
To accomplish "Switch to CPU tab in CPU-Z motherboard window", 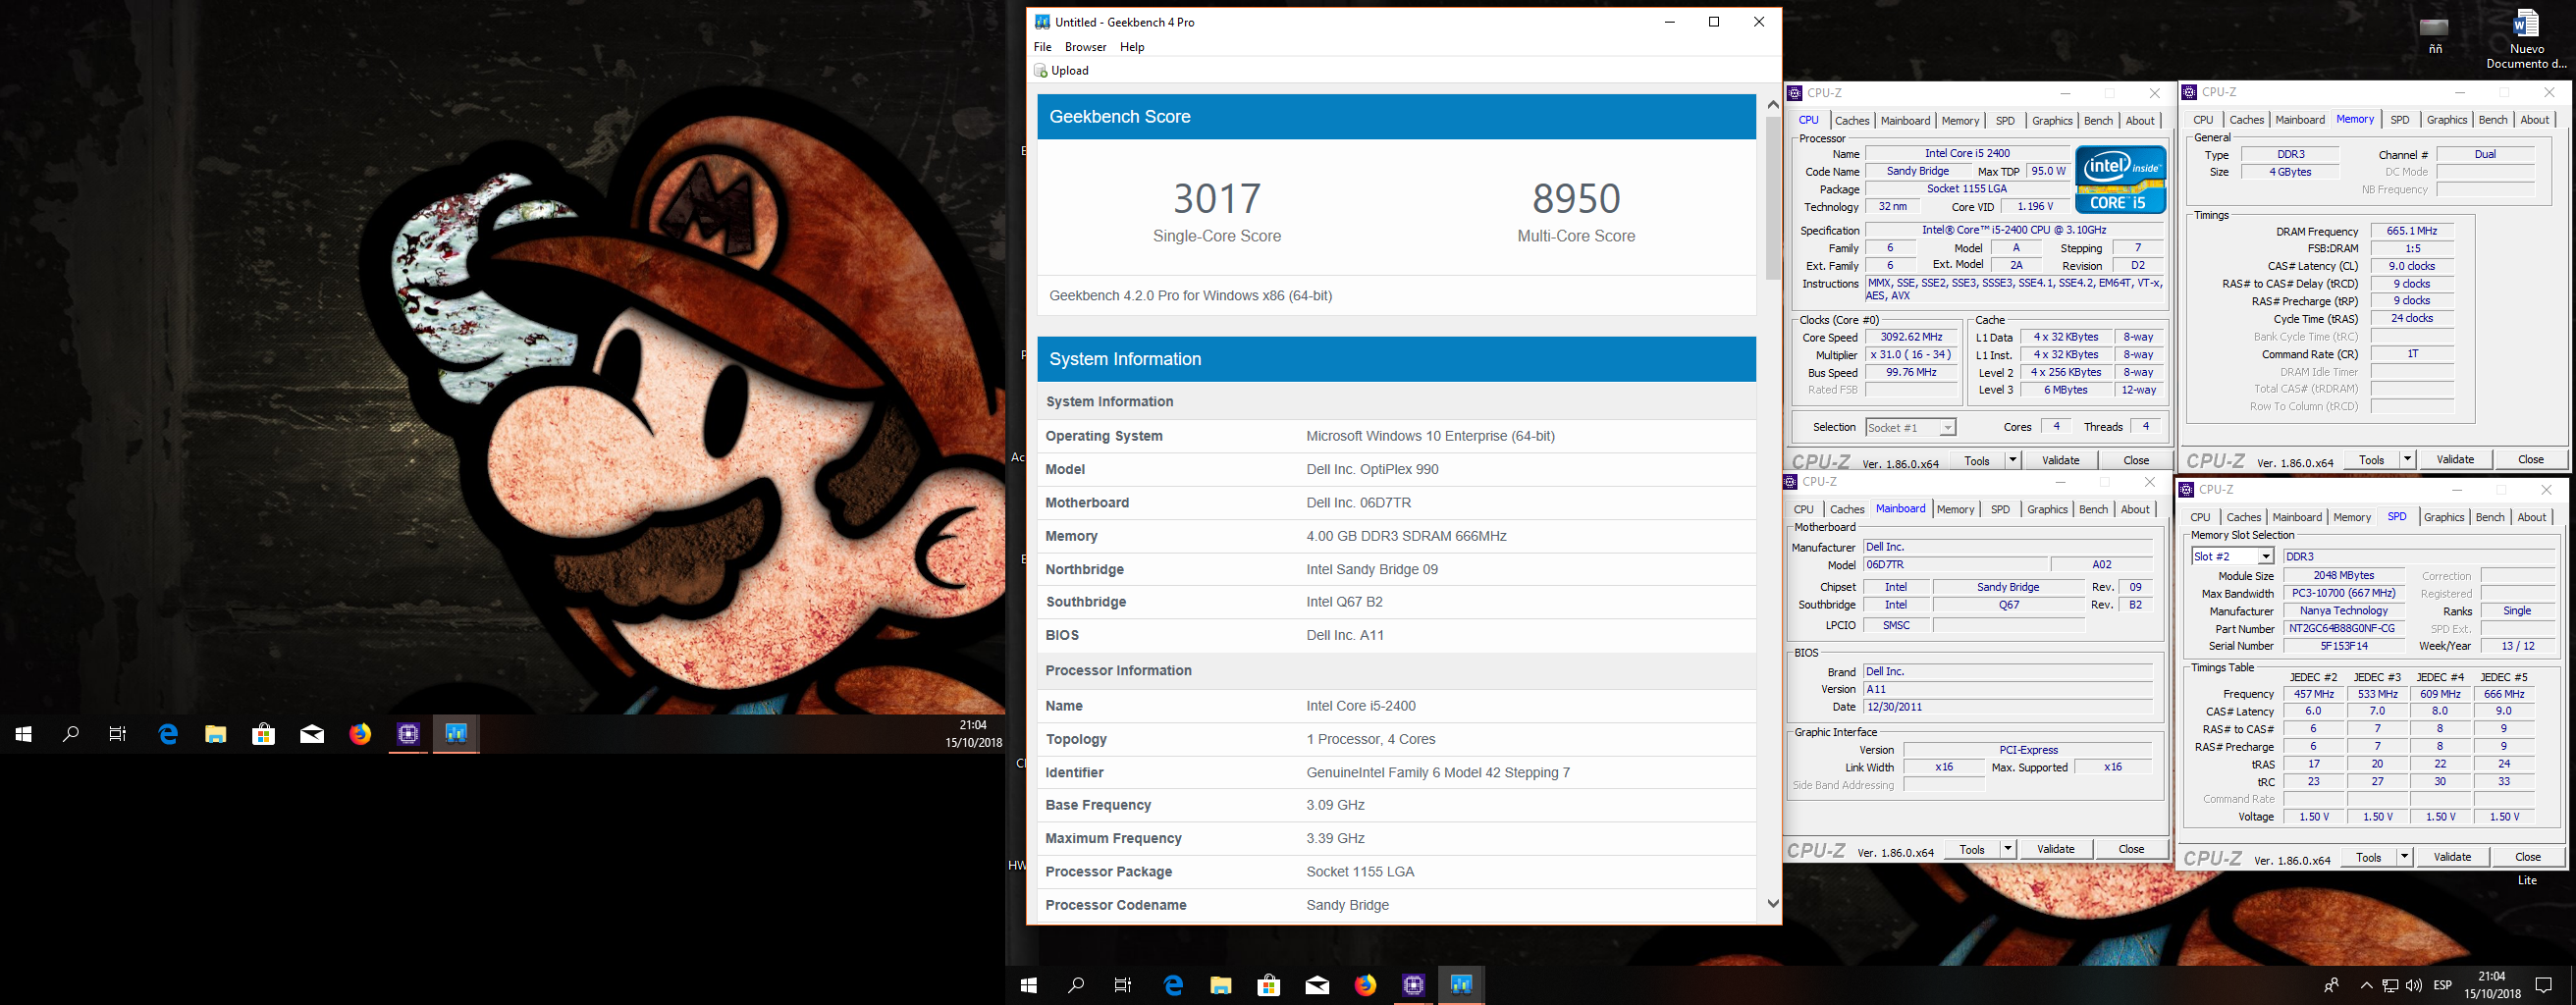I will pos(1803,510).
